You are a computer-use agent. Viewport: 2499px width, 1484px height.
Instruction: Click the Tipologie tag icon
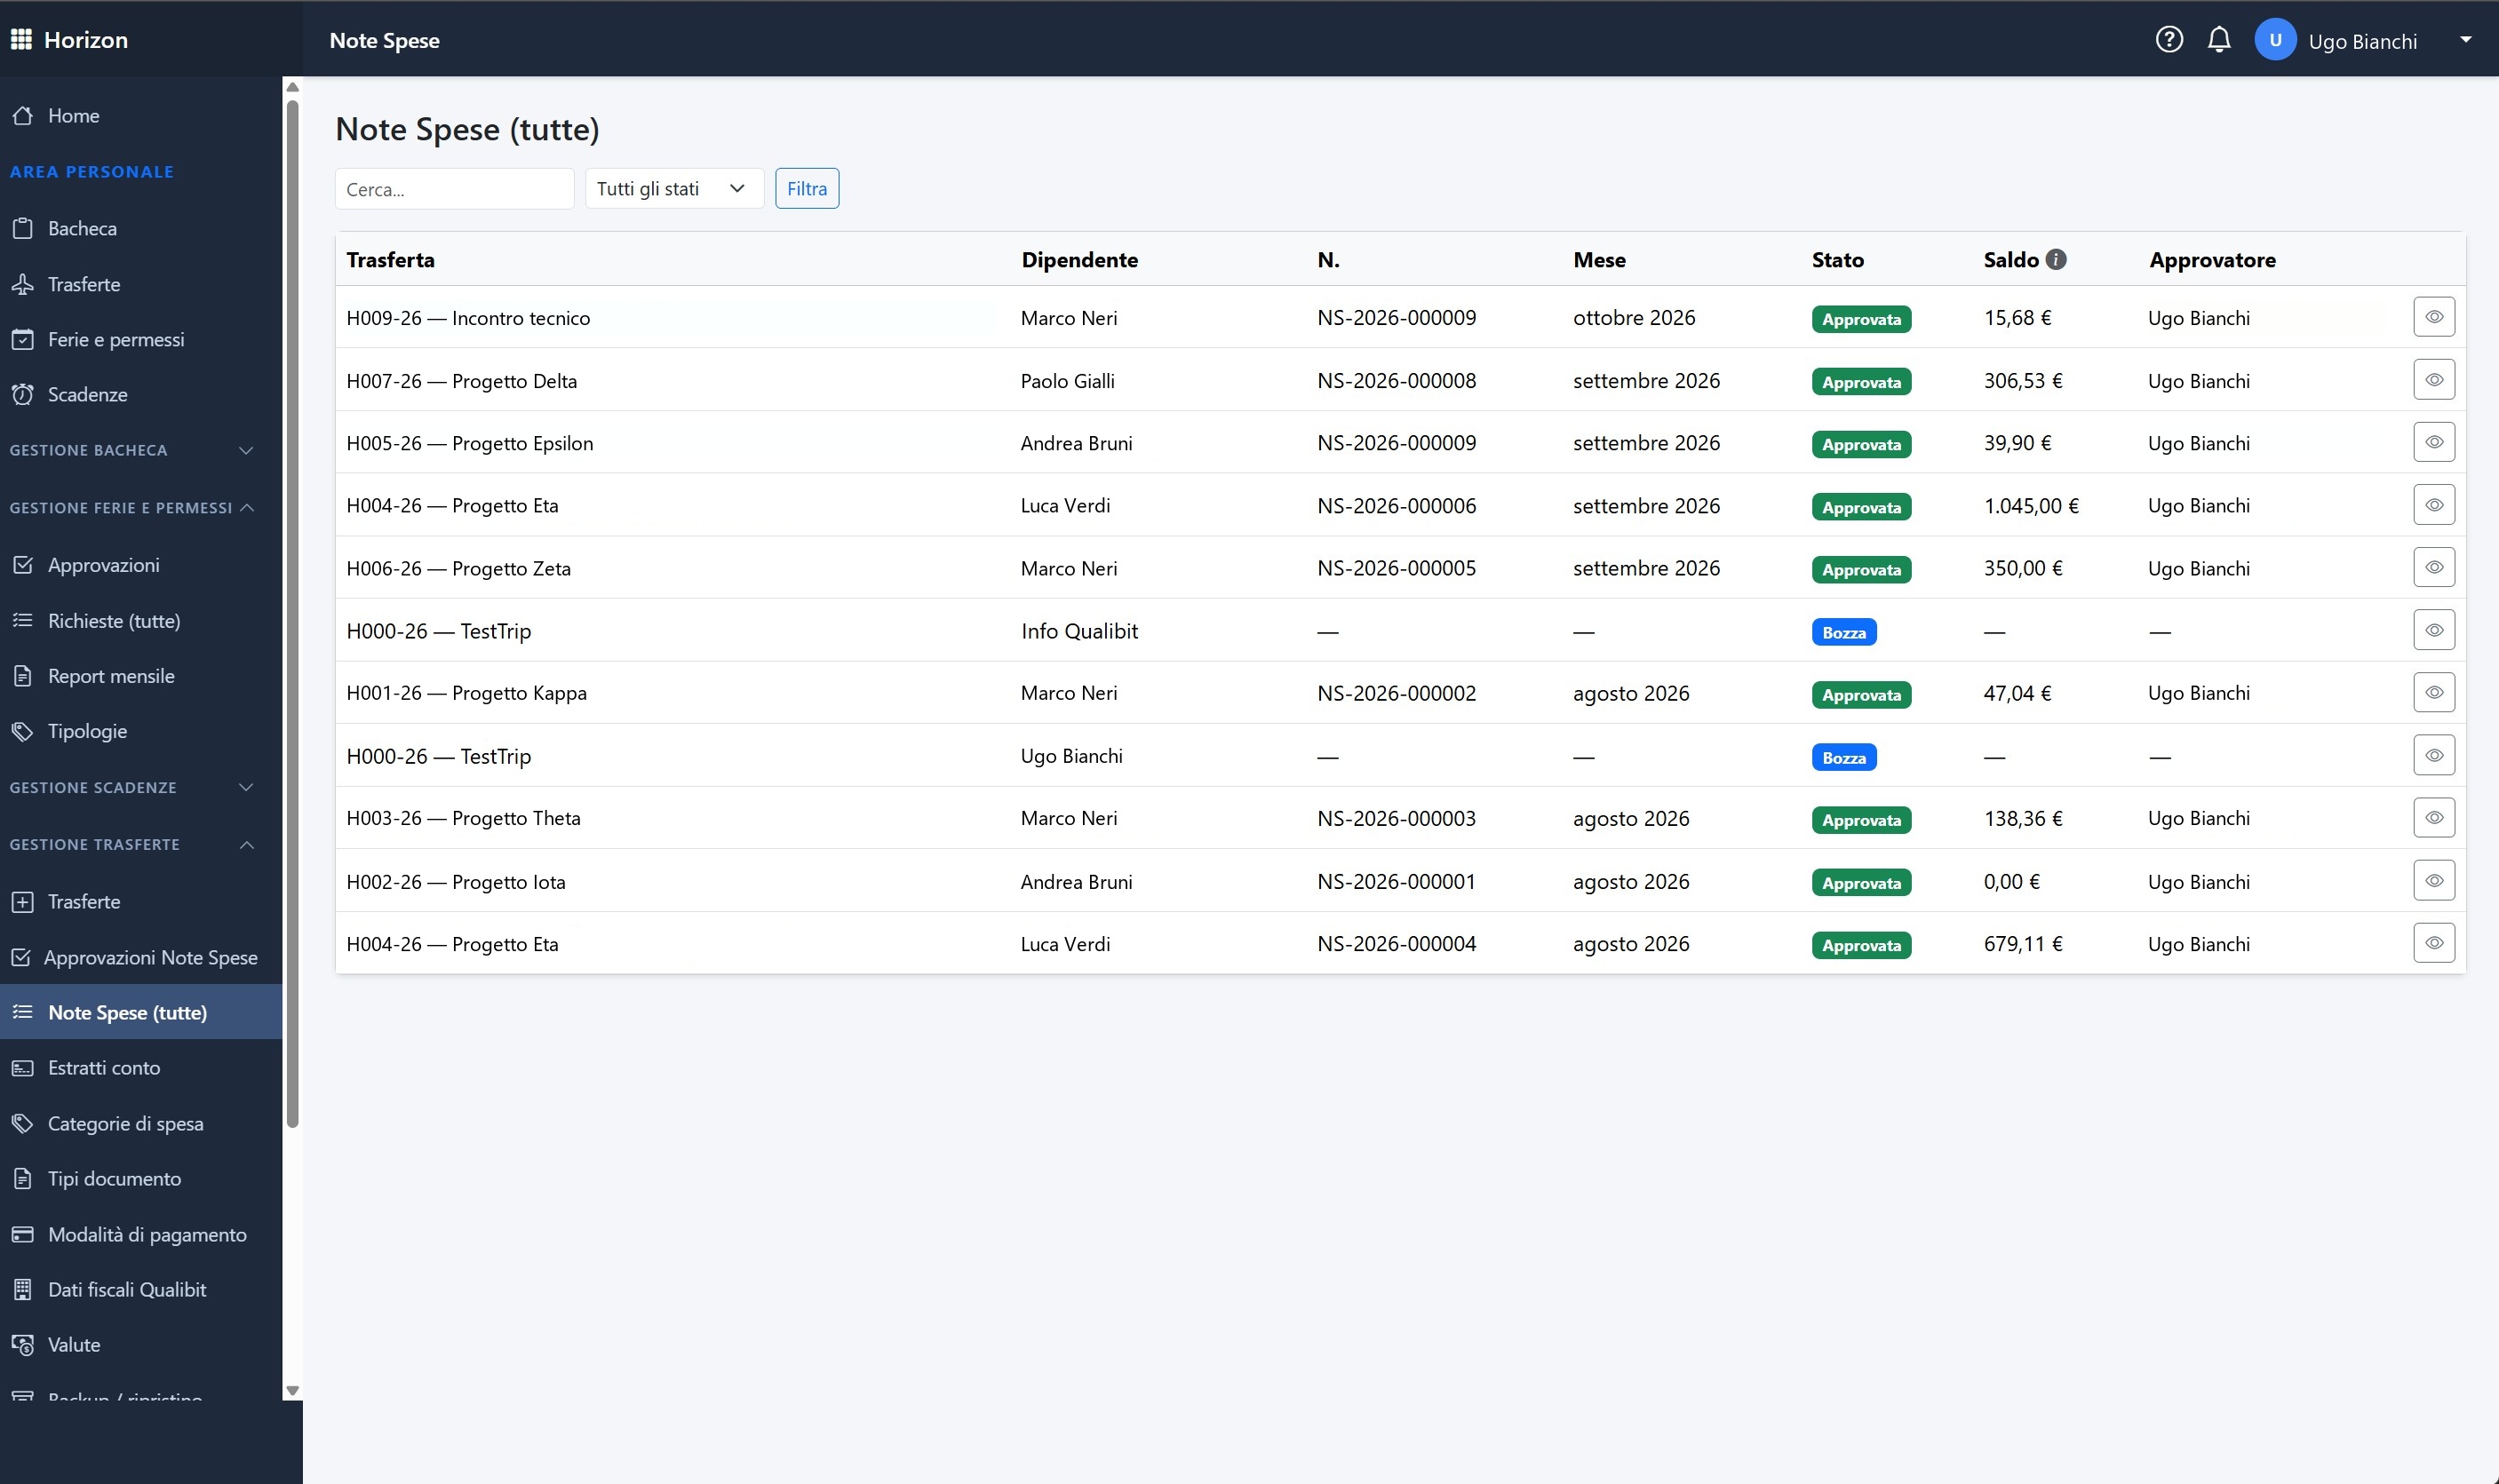tap(23, 732)
